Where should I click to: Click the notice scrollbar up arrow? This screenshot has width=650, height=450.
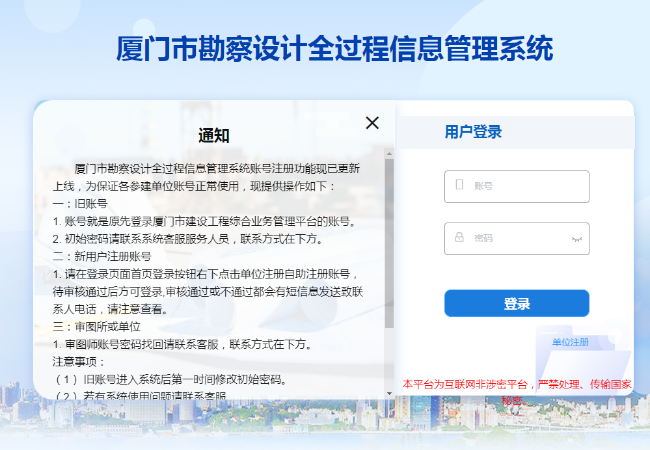(x=389, y=153)
